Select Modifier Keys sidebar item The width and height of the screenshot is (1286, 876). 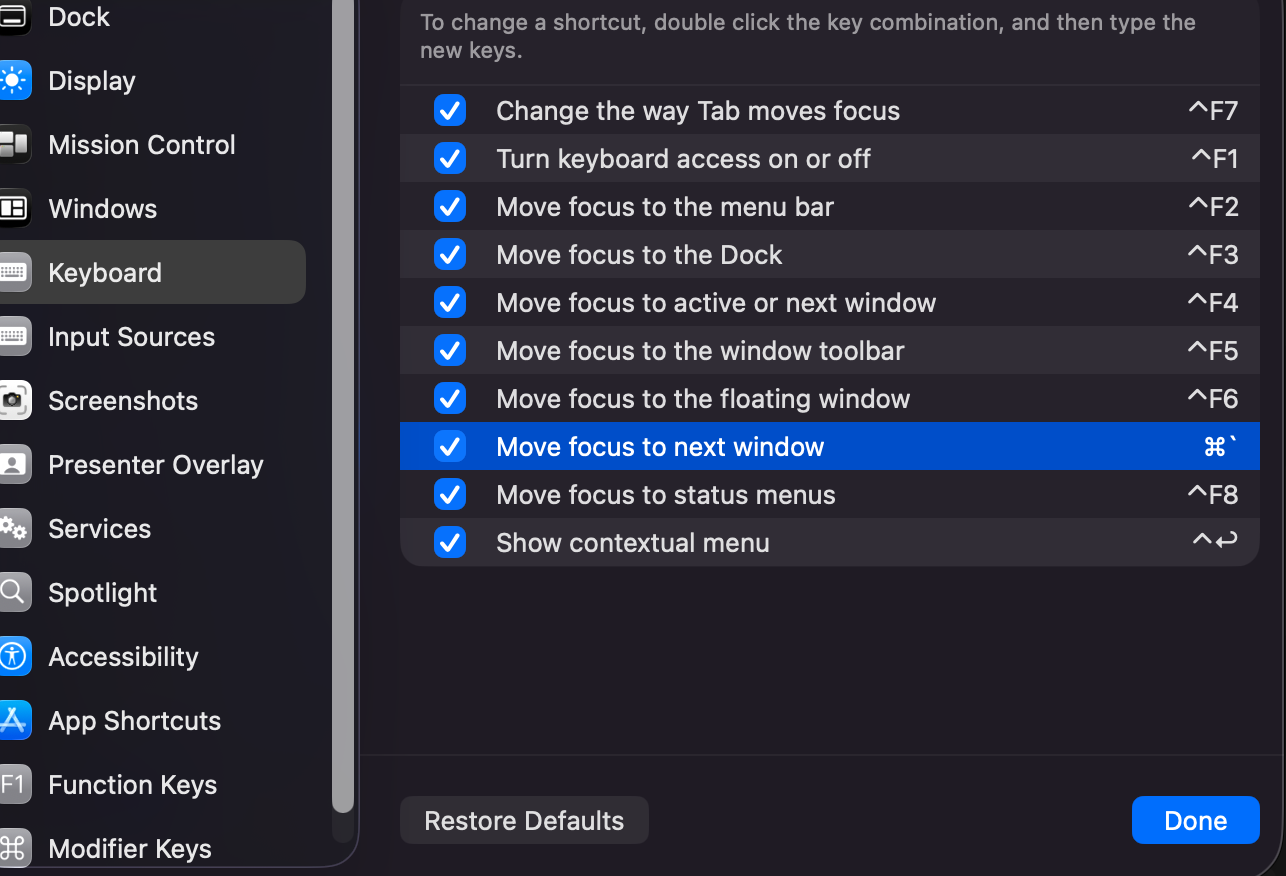pos(130,849)
